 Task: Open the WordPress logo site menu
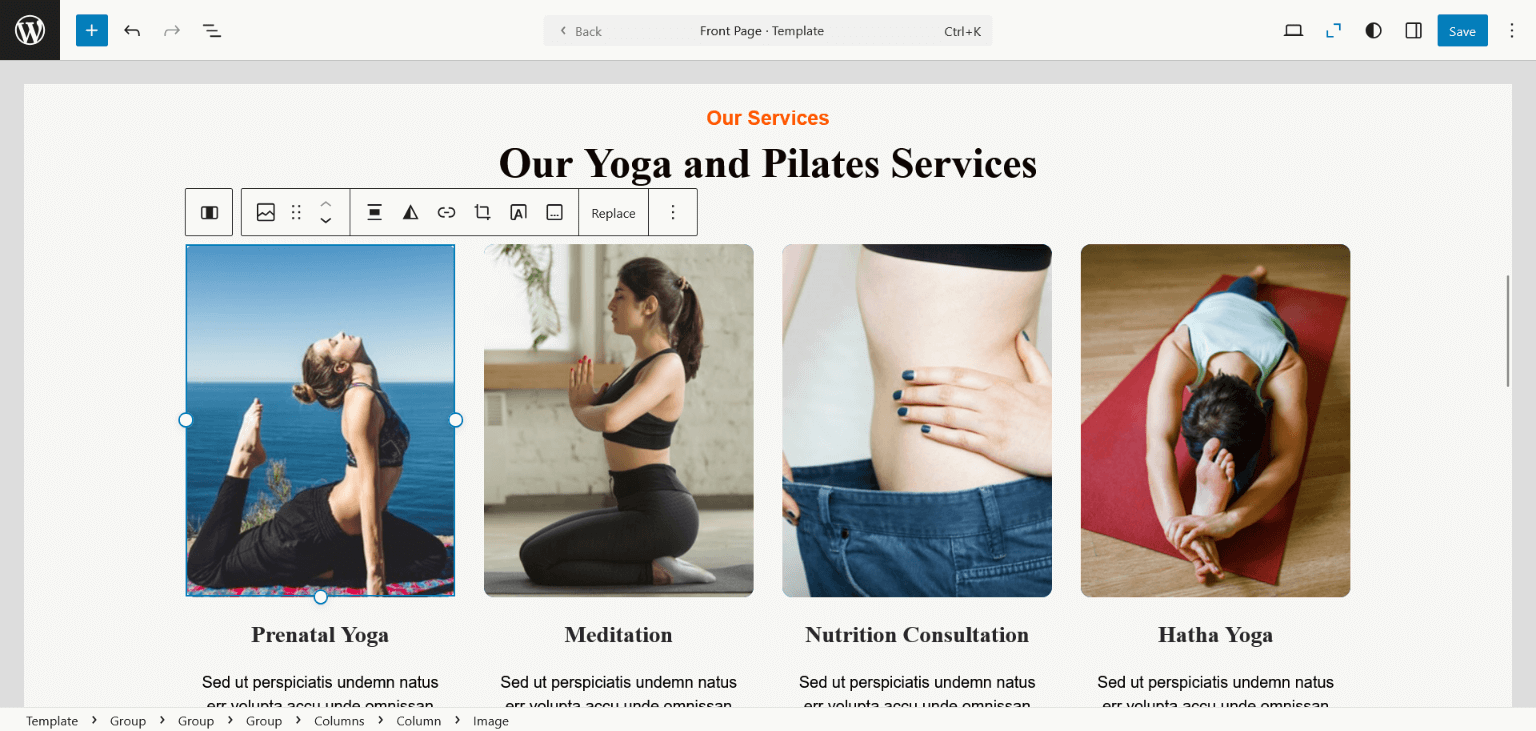click(x=30, y=30)
